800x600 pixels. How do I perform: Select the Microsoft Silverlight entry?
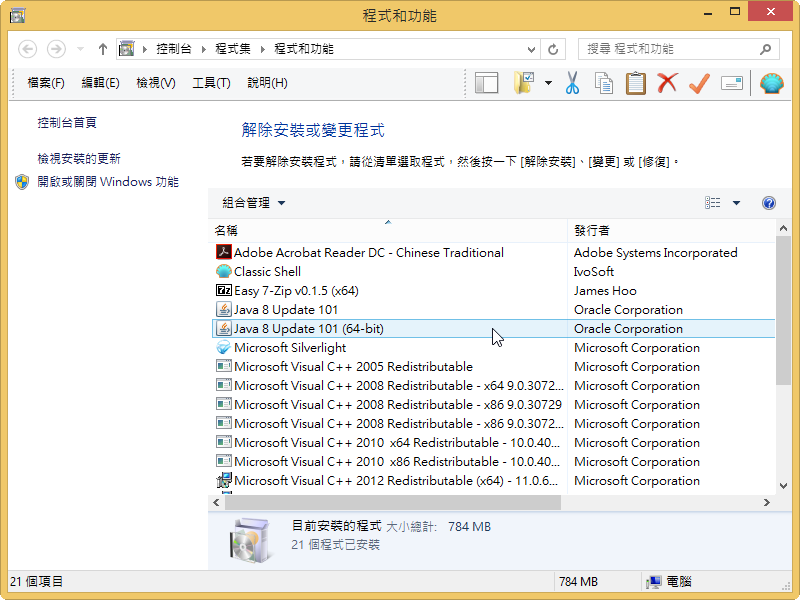tap(493, 347)
